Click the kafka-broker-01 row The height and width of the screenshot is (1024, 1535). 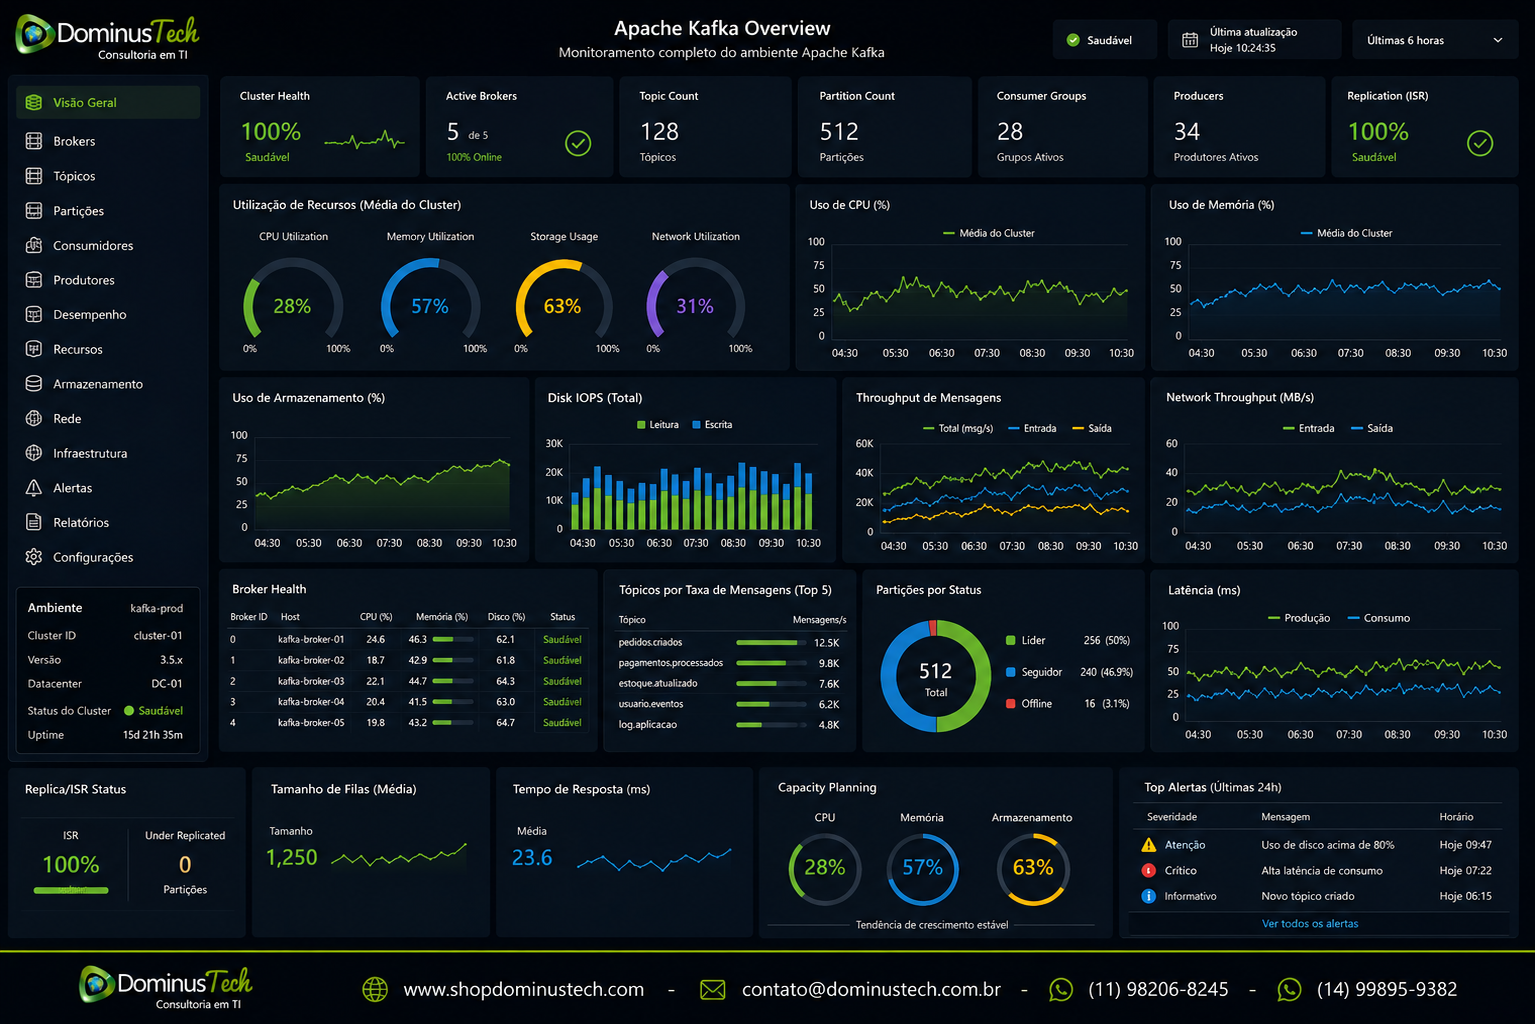(408, 639)
